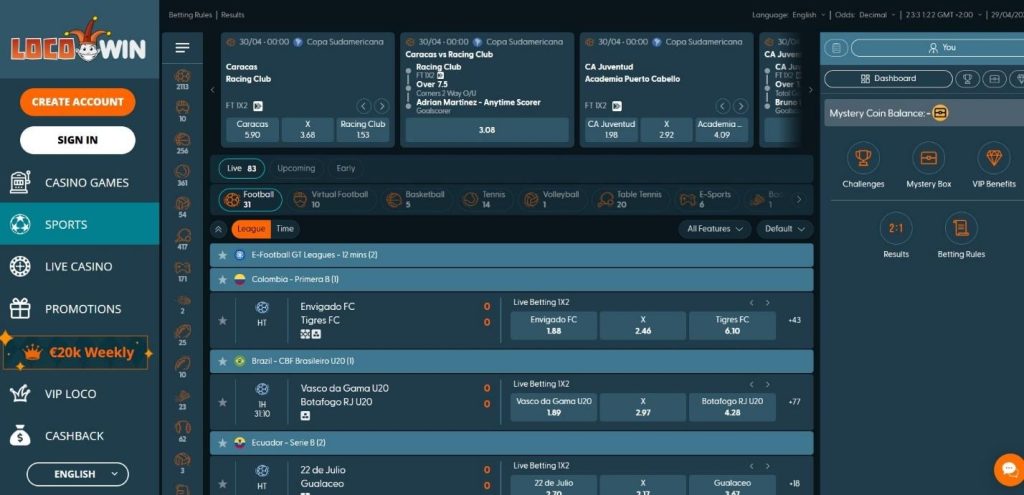Screen dimensions: 1024x495
Task: Open Challenges trophy icon
Action: coord(863,158)
